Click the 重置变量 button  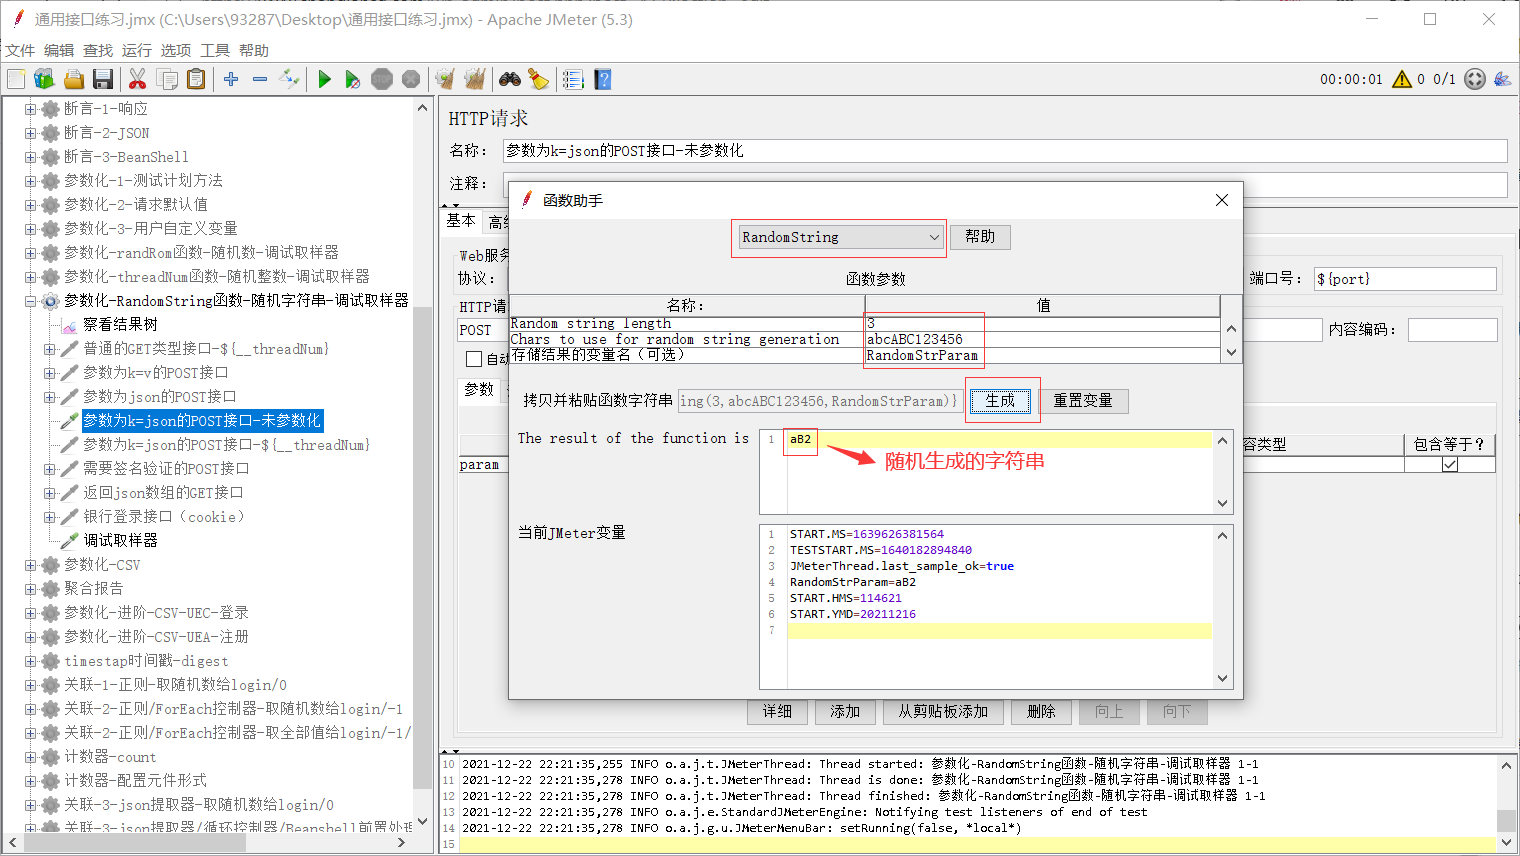(x=1083, y=401)
